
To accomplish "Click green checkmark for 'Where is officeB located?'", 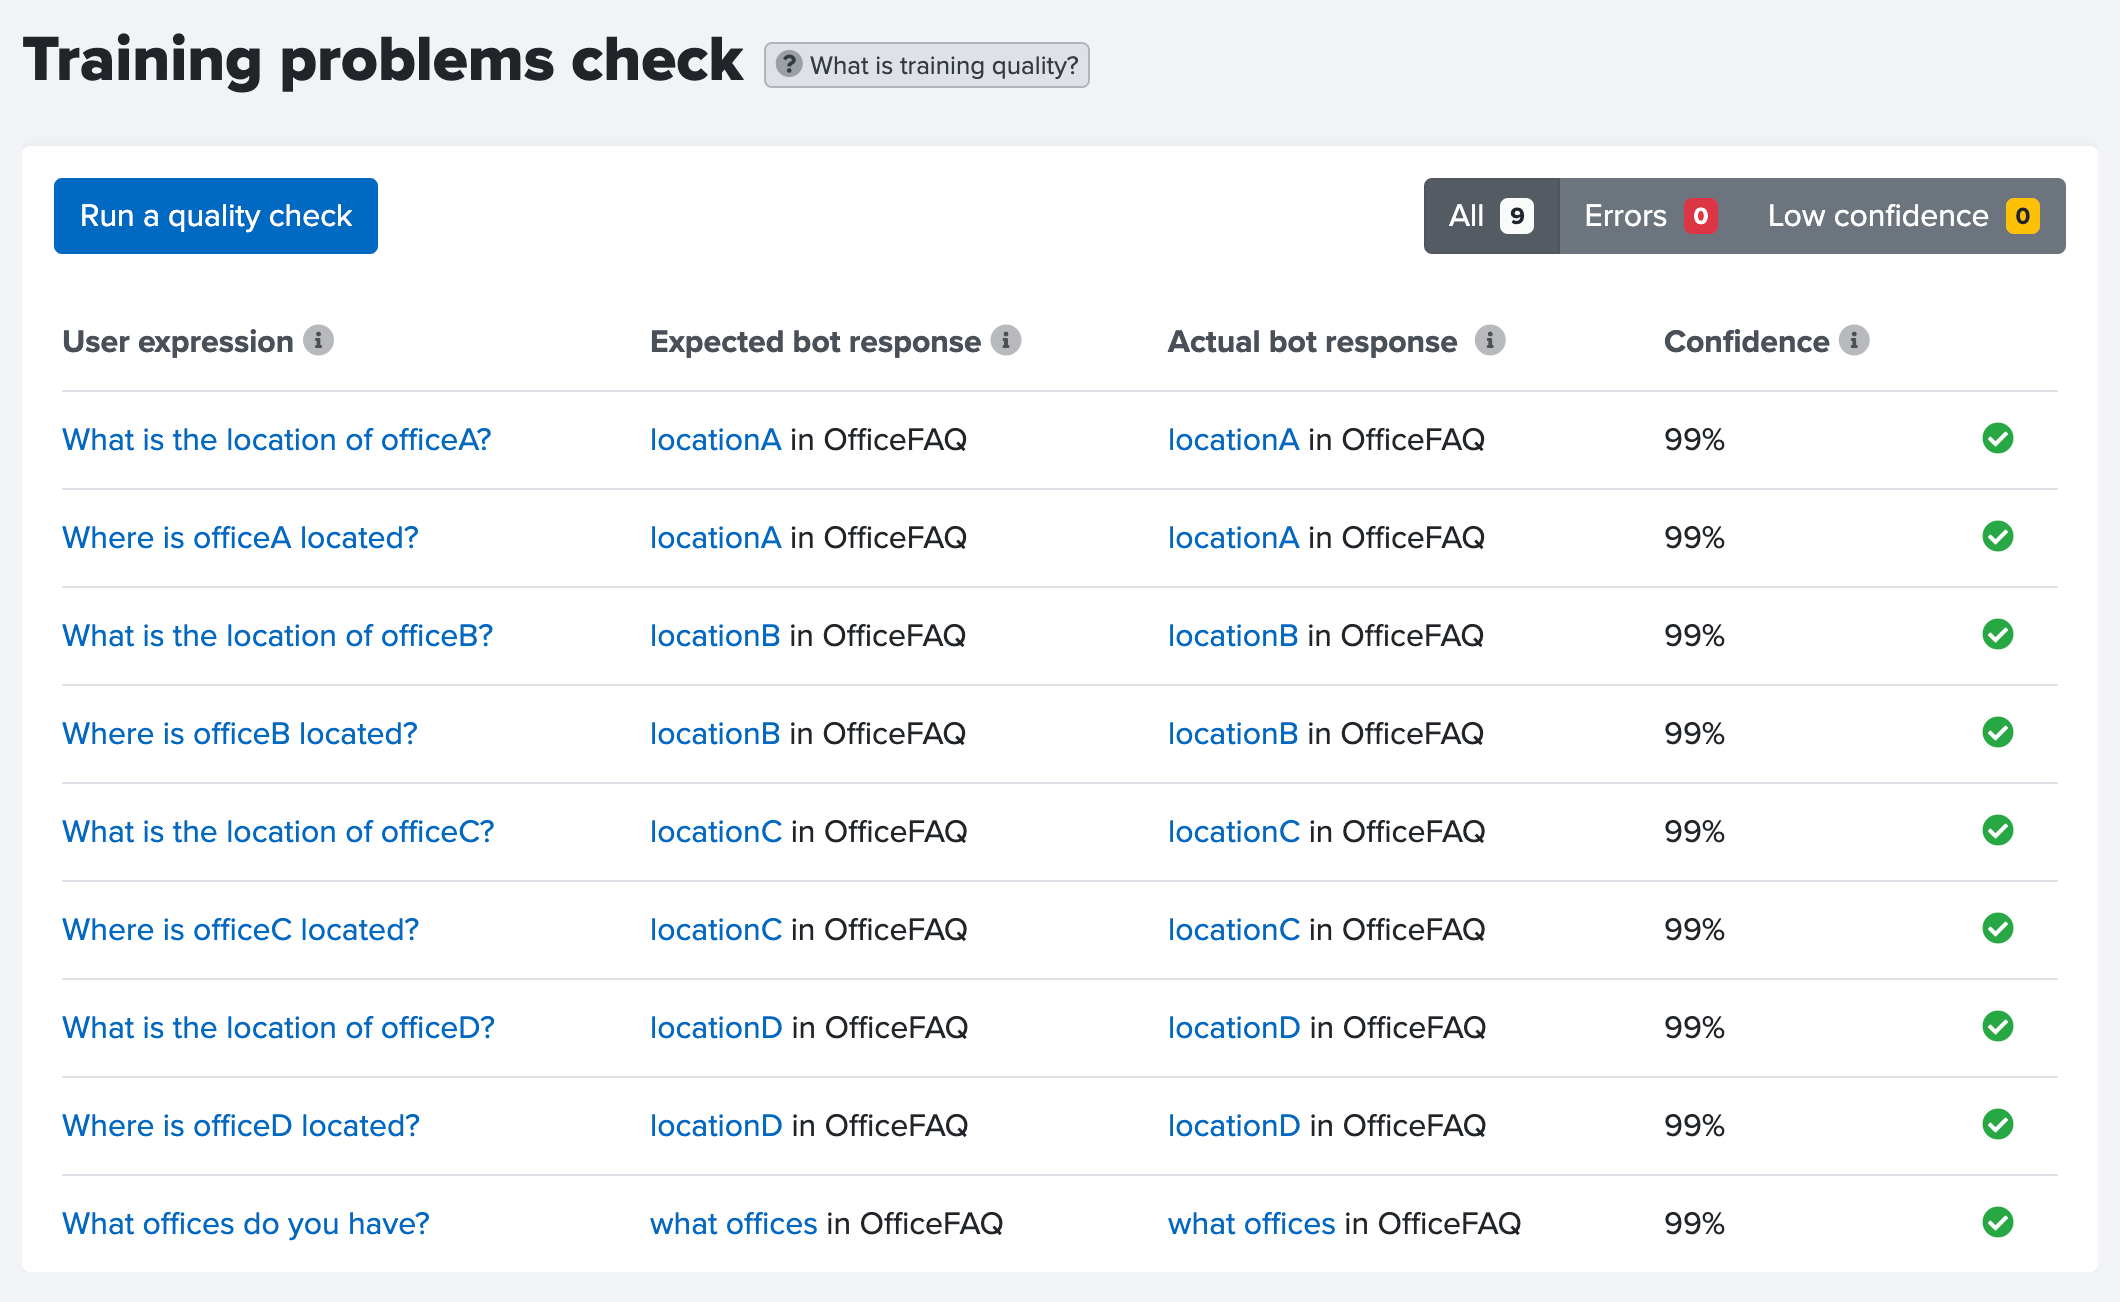I will coord(1998,733).
